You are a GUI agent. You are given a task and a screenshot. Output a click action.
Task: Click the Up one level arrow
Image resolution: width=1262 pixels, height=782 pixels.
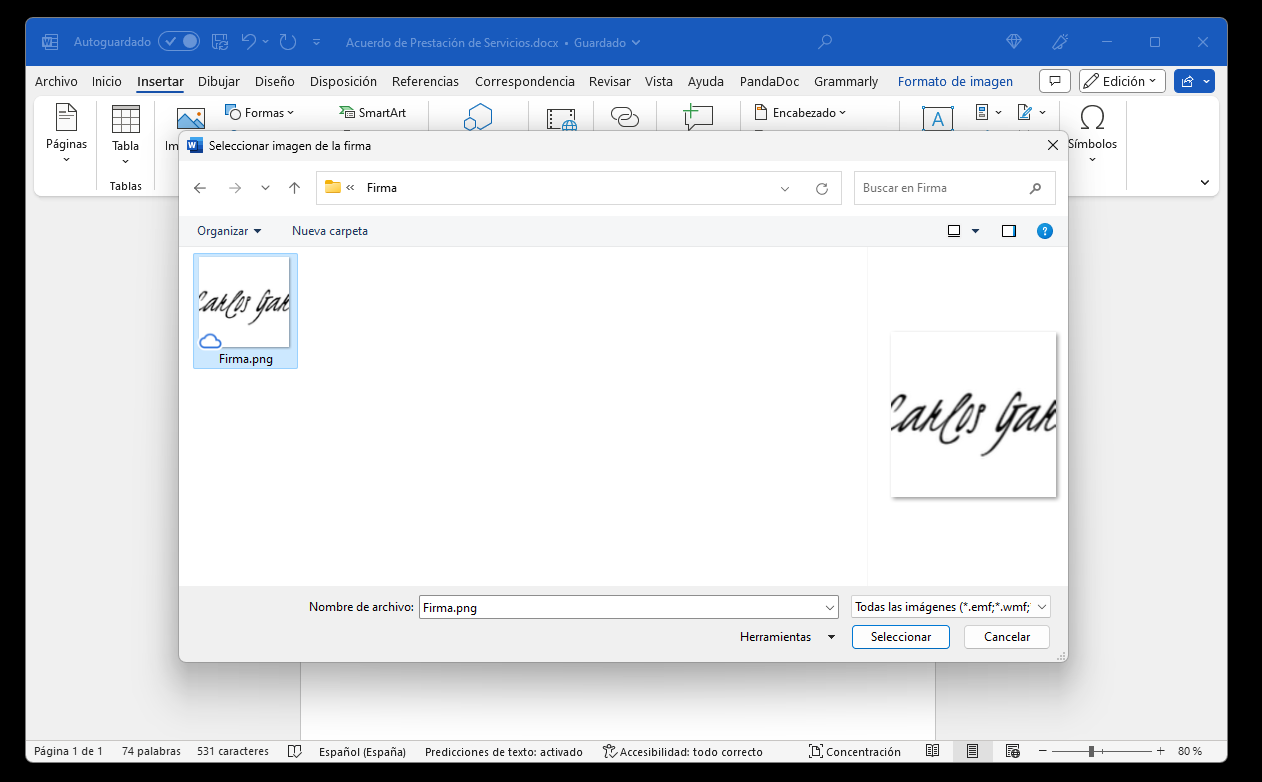[x=294, y=188]
